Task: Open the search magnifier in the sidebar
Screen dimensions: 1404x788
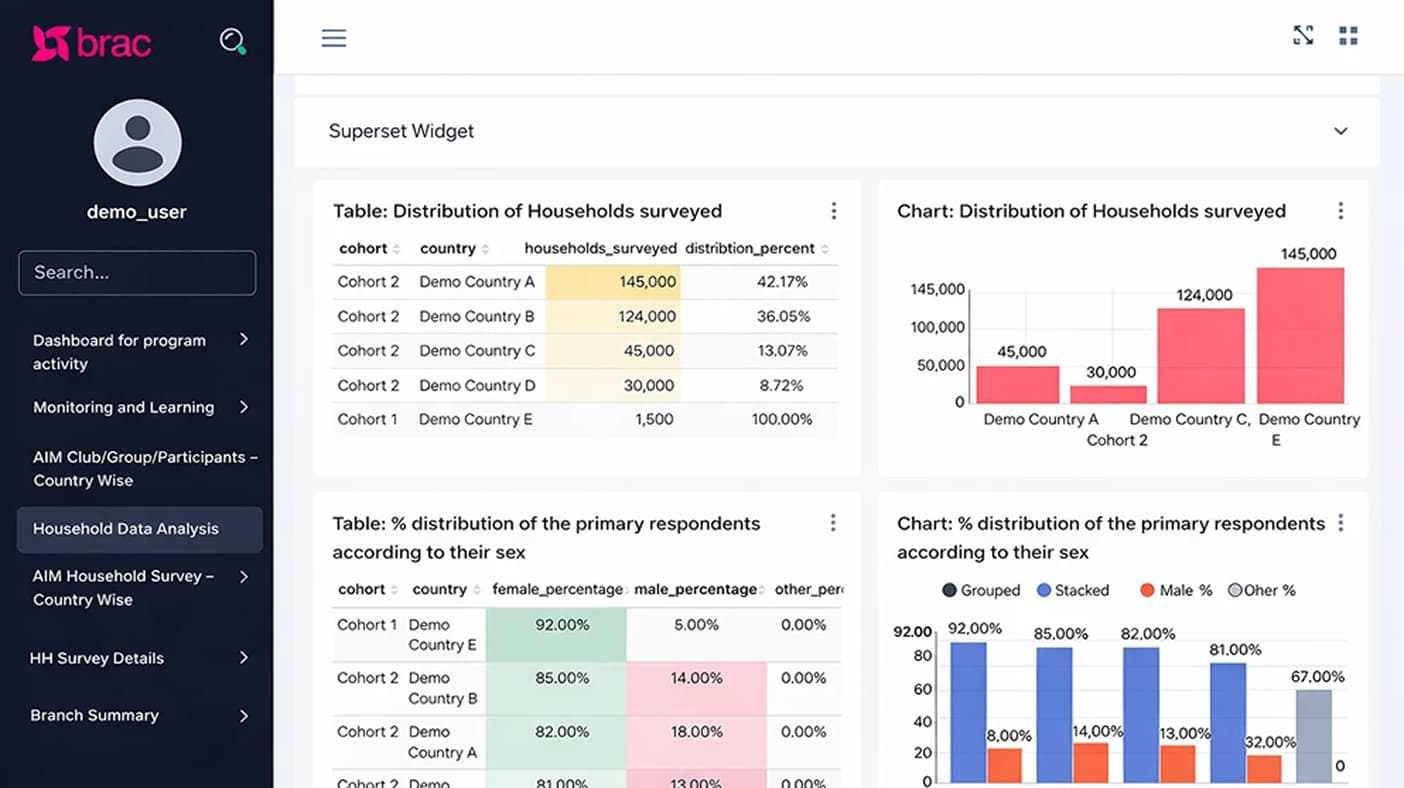Action: click(x=232, y=40)
